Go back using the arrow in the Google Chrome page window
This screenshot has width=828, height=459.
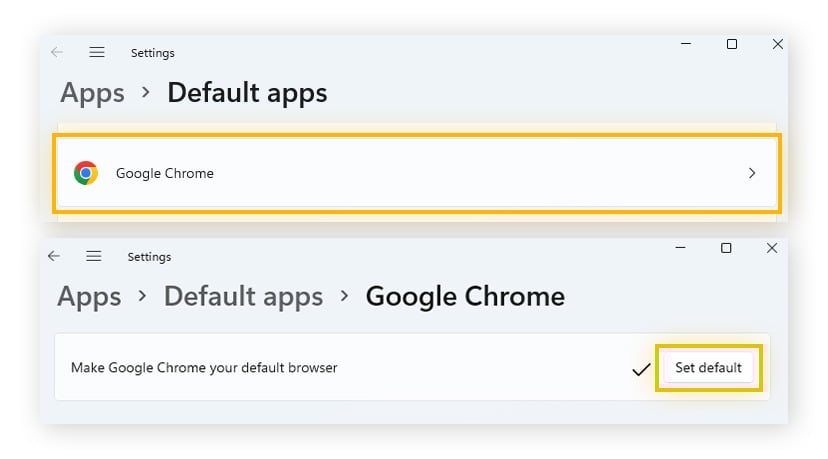point(54,256)
